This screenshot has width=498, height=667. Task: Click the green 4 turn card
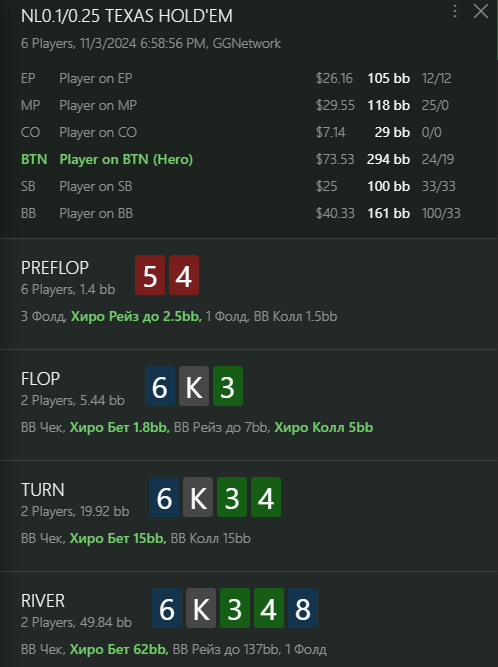[x=266, y=497]
